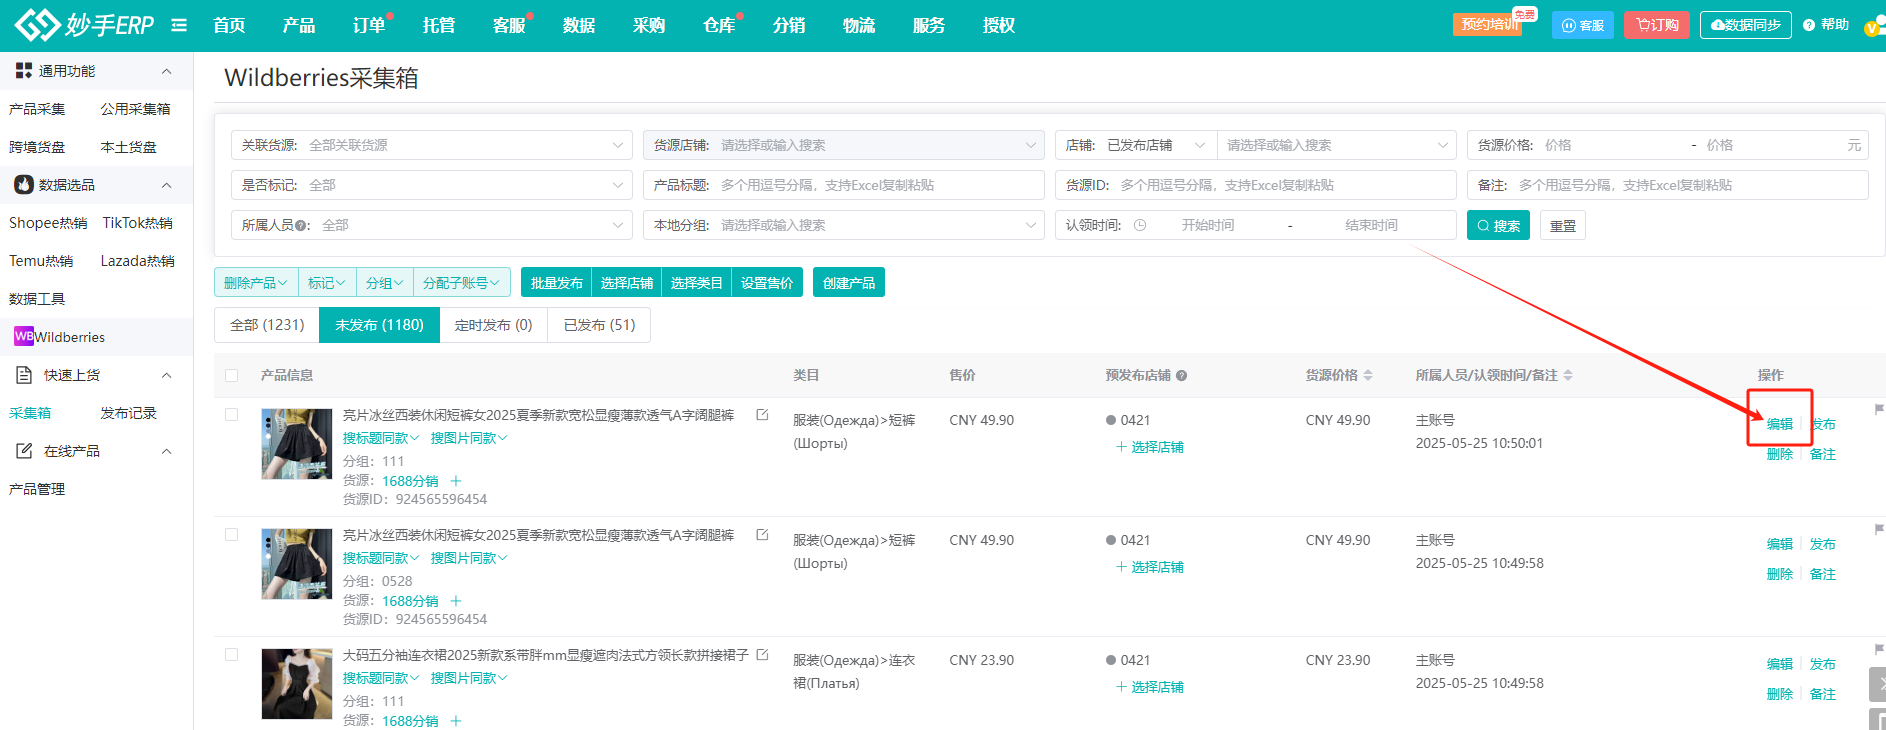The width and height of the screenshot is (1886, 730).
Task: Click 选择店铺 link on second product row
Action: click(x=1150, y=567)
